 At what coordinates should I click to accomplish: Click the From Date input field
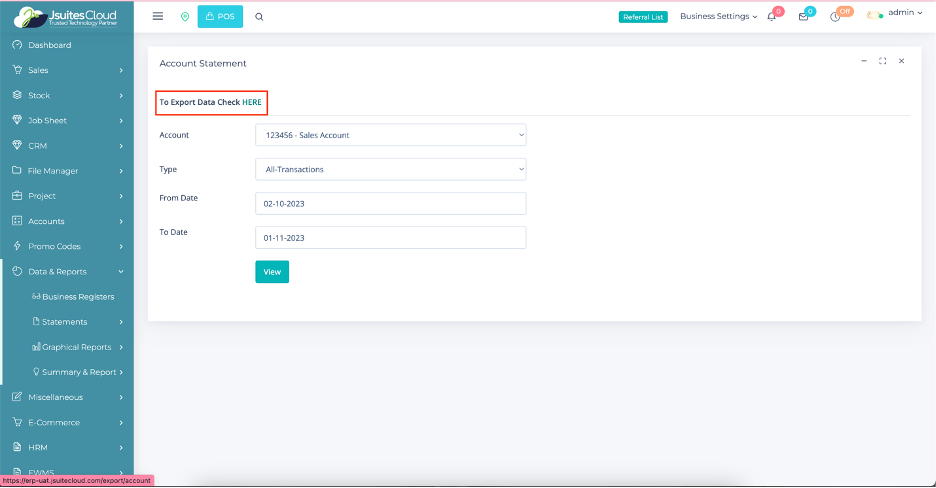tap(390, 203)
